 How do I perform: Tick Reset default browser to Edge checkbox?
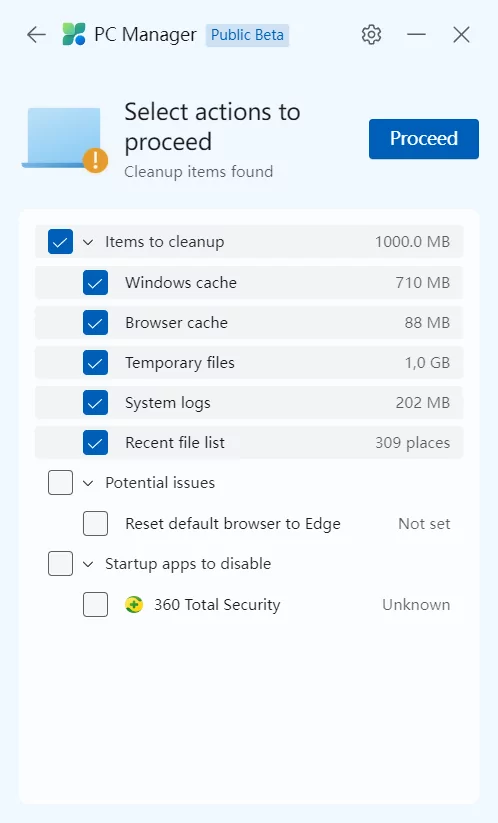pos(96,523)
